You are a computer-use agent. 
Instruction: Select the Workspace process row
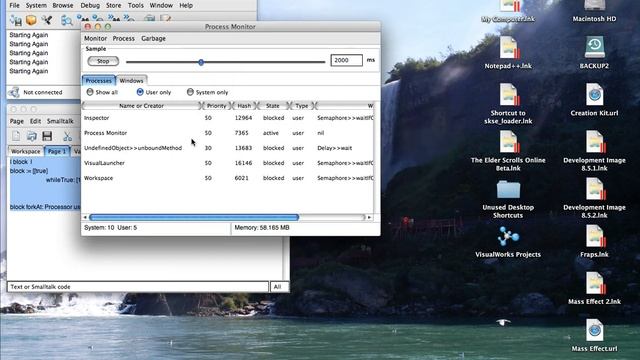click(228, 178)
